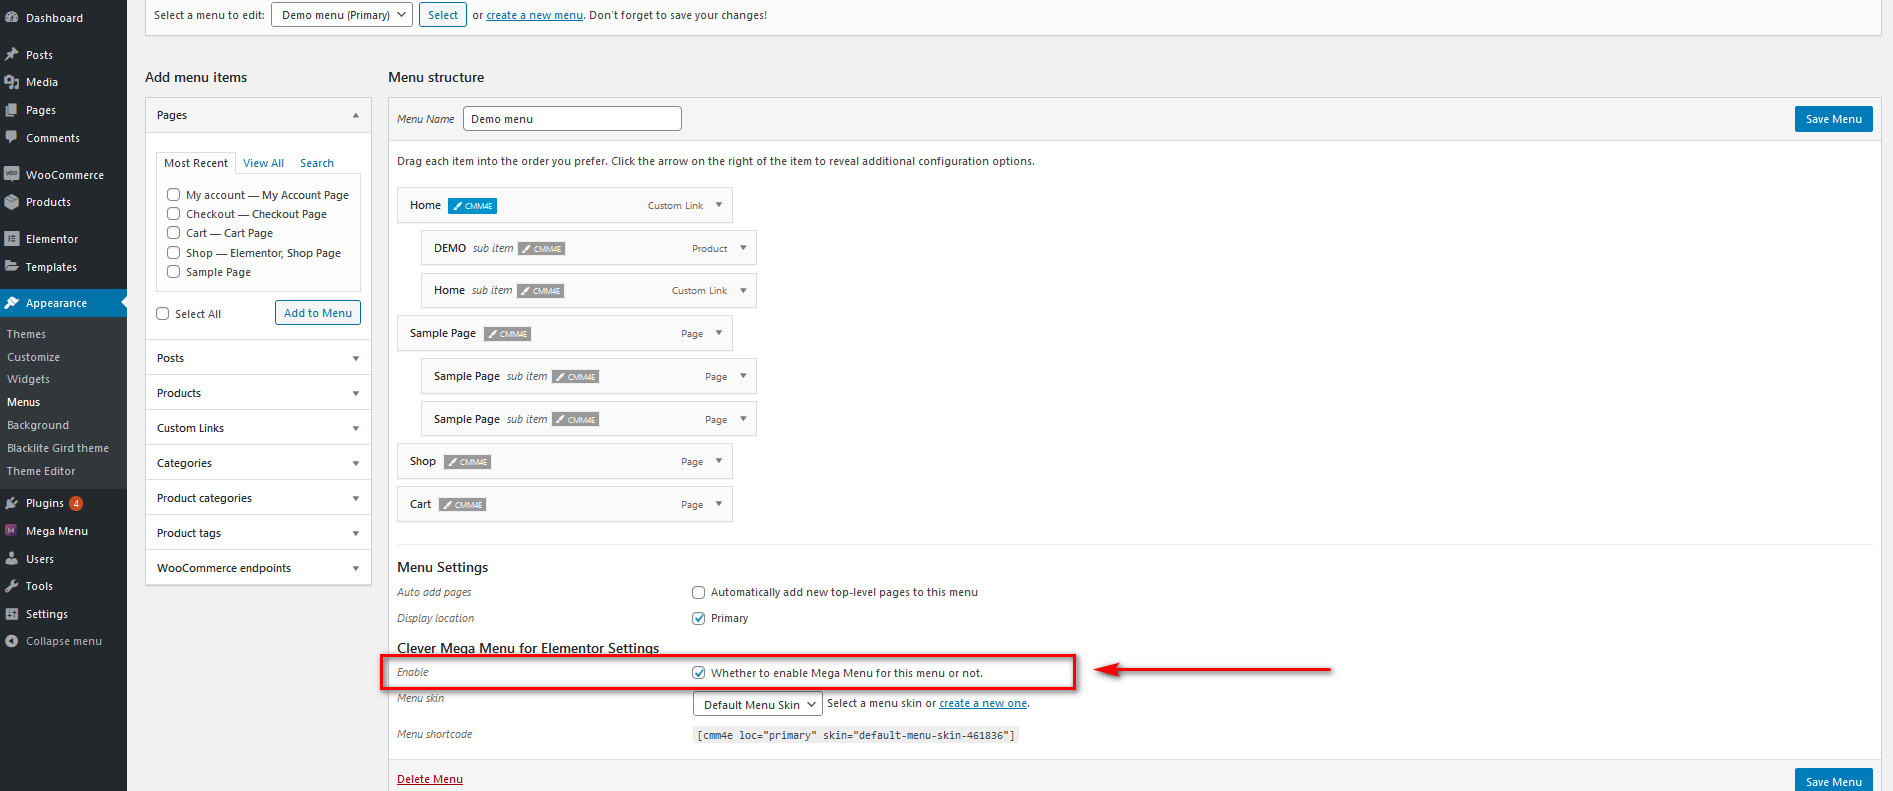Expand the Posts accordion panel
This screenshot has height=791, width=1893.
pyautogui.click(x=258, y=358)
